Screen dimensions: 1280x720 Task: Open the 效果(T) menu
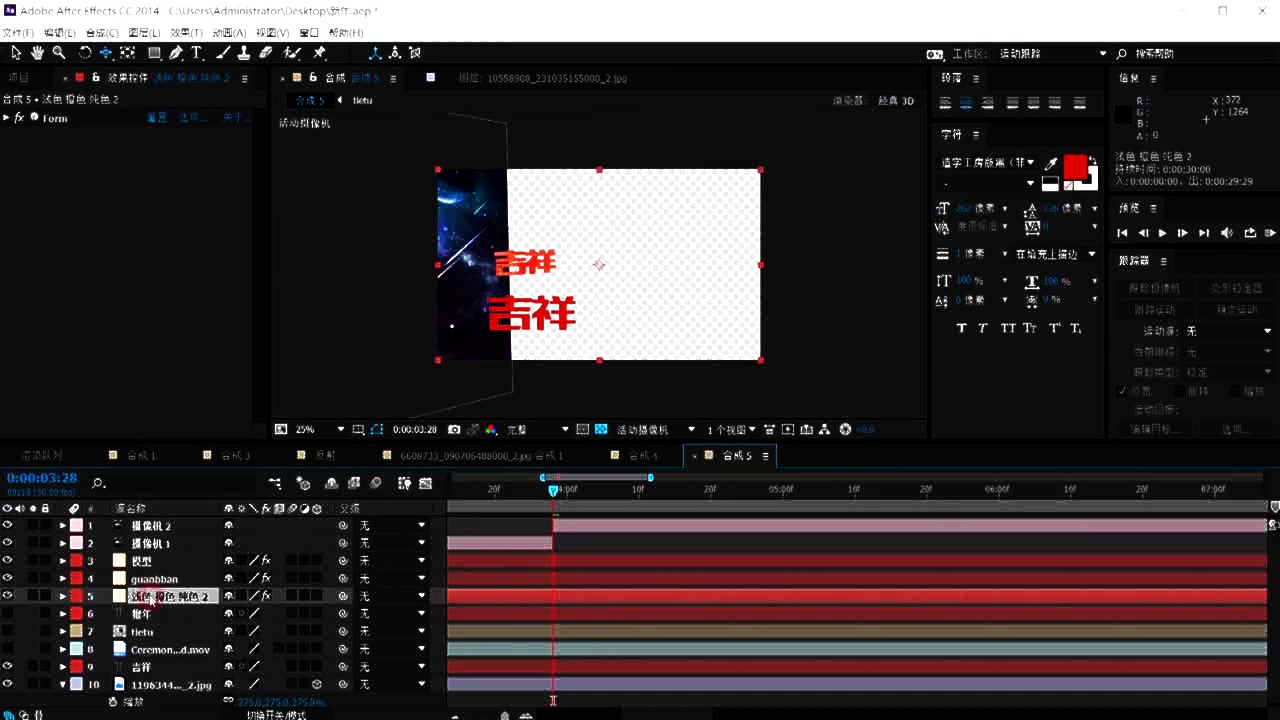[187, 33]
